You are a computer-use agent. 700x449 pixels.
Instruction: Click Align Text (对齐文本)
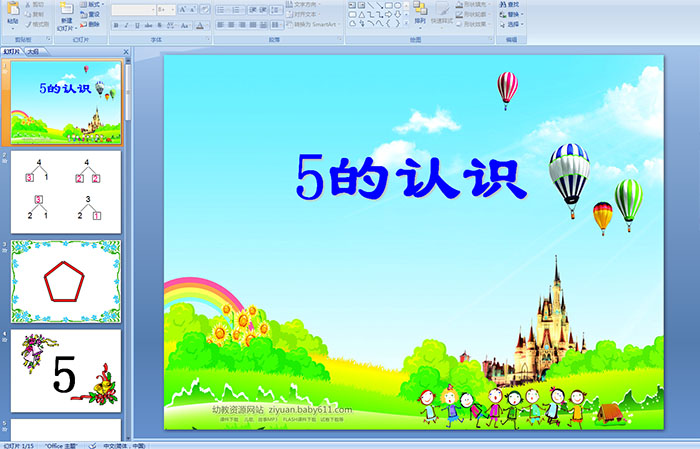click(x=302, y=14)
